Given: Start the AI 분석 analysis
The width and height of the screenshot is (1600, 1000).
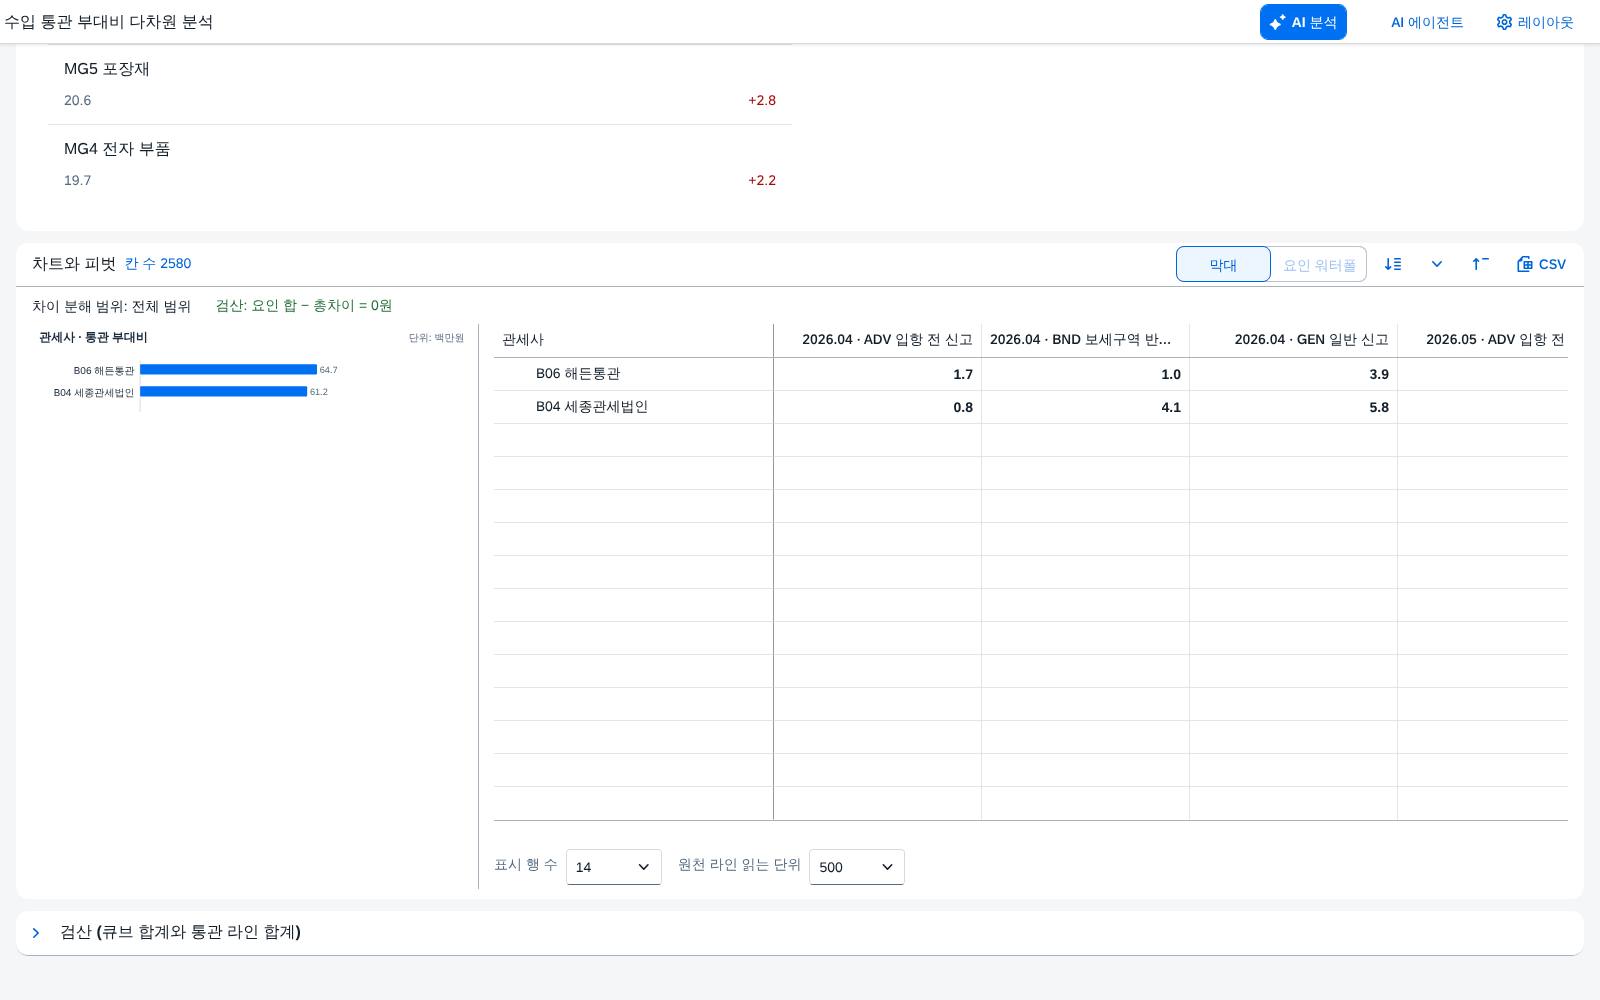Looking at the screenshot, I should (1303, 22).
